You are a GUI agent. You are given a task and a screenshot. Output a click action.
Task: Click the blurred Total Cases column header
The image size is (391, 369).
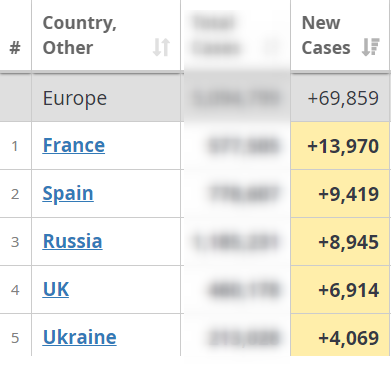[235, 35]
